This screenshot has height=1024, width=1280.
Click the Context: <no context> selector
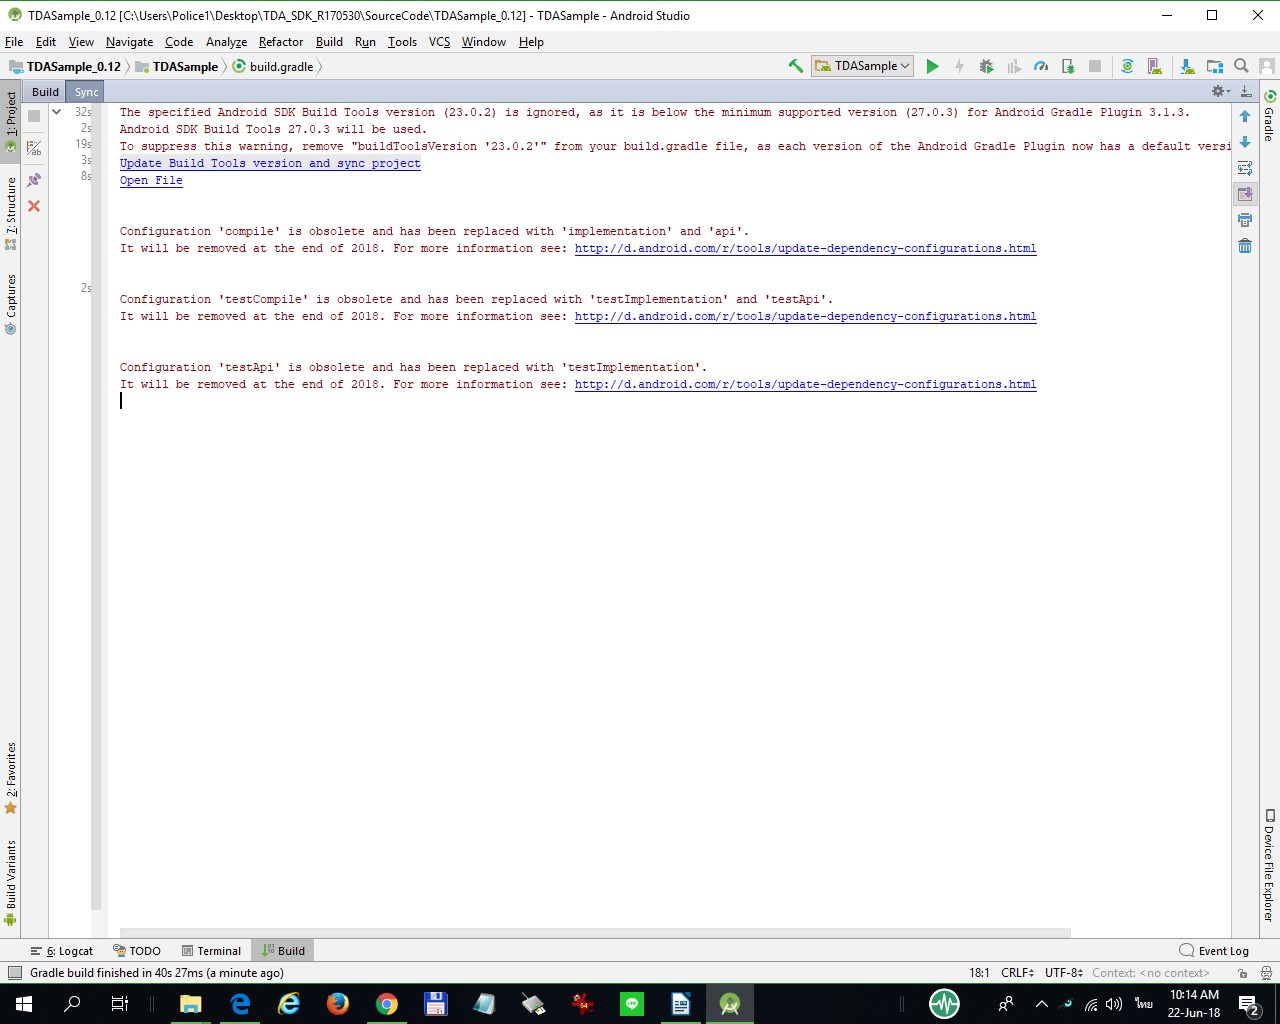[1151, 973]
